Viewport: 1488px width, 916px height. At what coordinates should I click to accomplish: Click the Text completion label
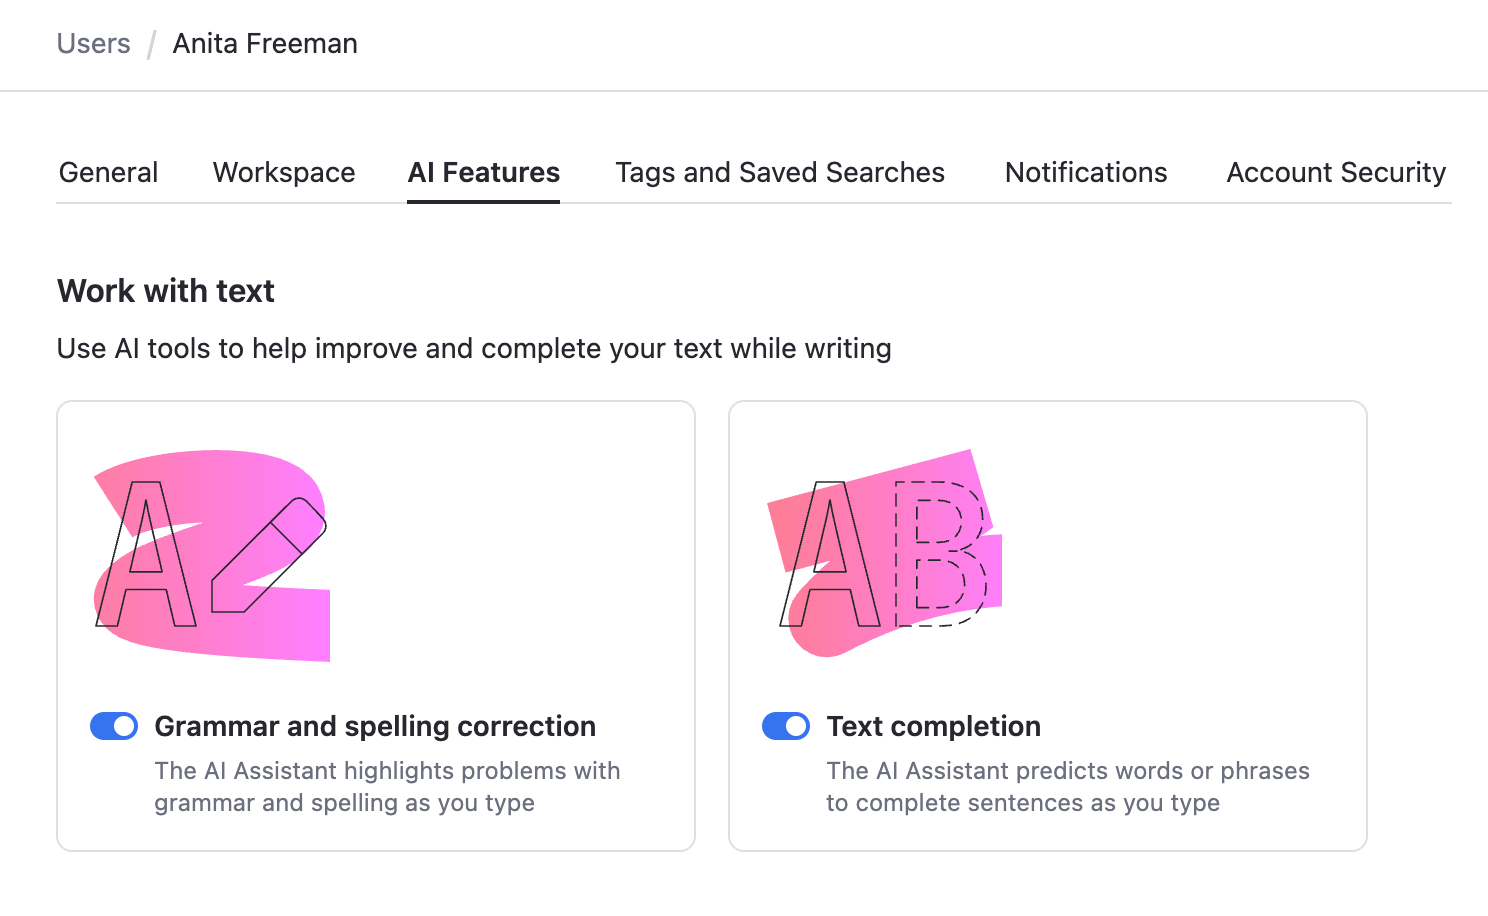(934, 726)
